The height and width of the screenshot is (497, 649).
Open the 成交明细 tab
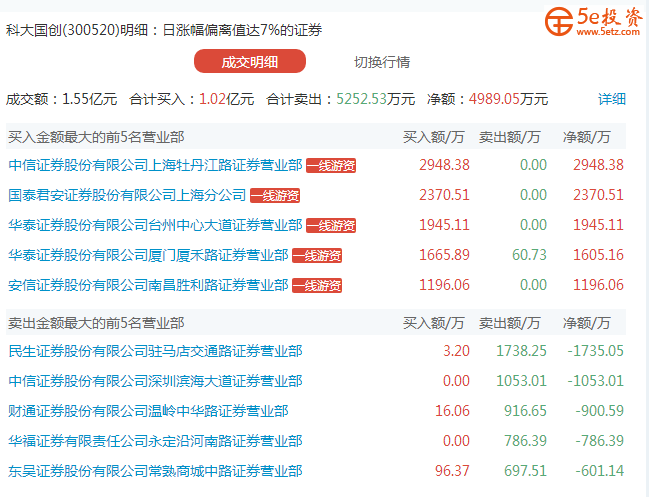[x=250, y=62]
